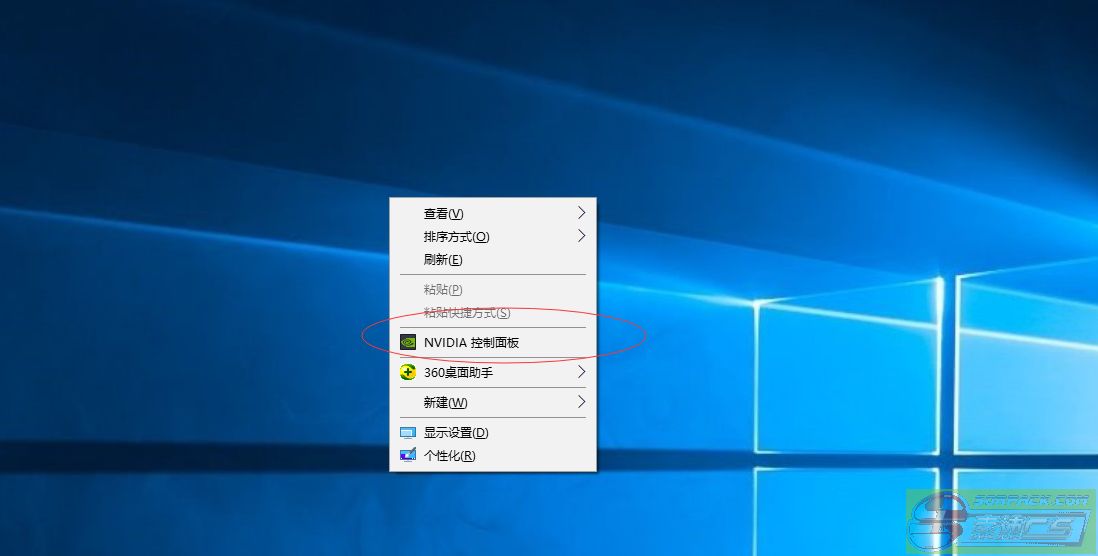Select 刷新(E) to refresh the desktop
Viewport: 1098px width, 556px height.
443,260
